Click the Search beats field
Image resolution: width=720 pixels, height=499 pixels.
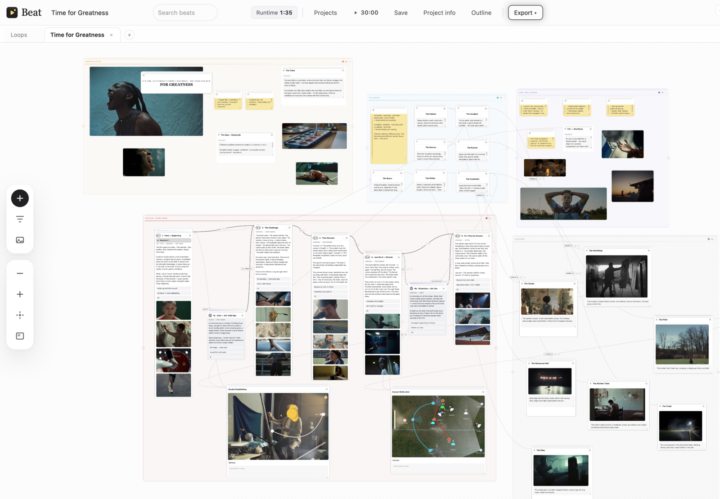[185, 13]
